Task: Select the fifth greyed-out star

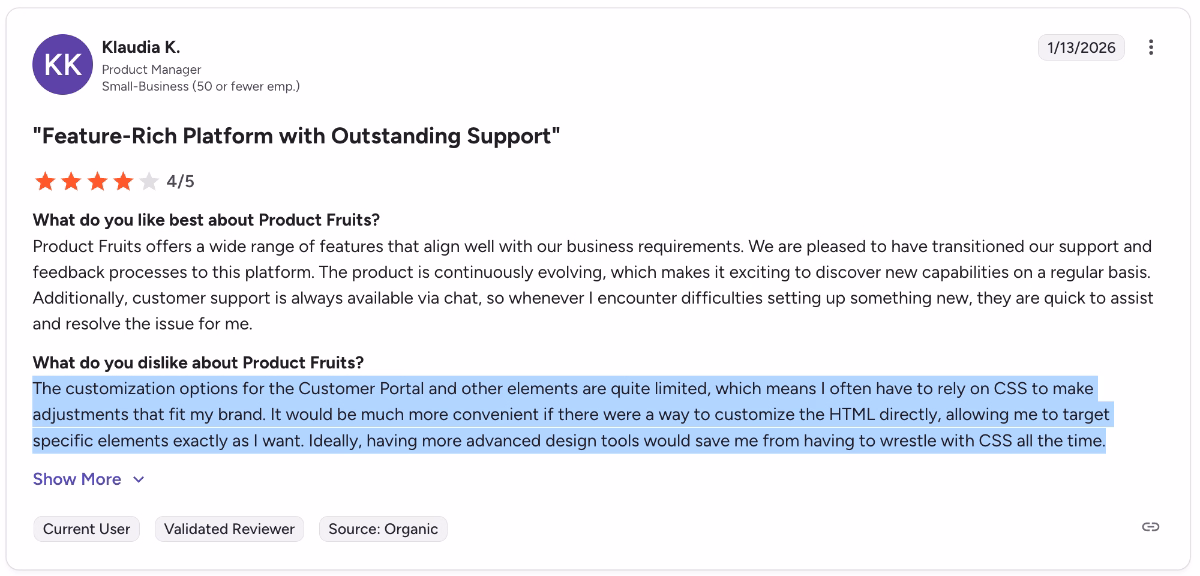Action: coord(149,181)
